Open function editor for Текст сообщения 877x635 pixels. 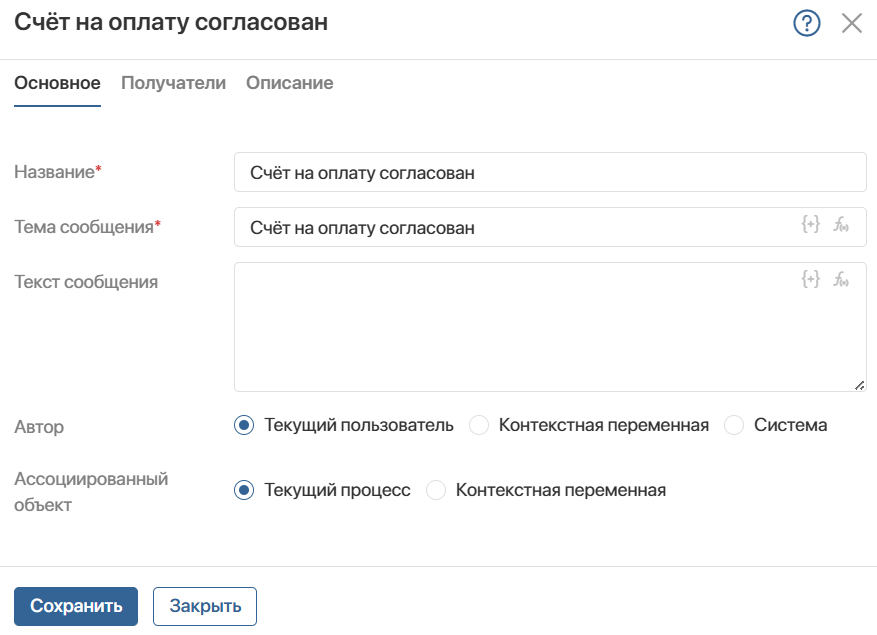click(841, 279)
